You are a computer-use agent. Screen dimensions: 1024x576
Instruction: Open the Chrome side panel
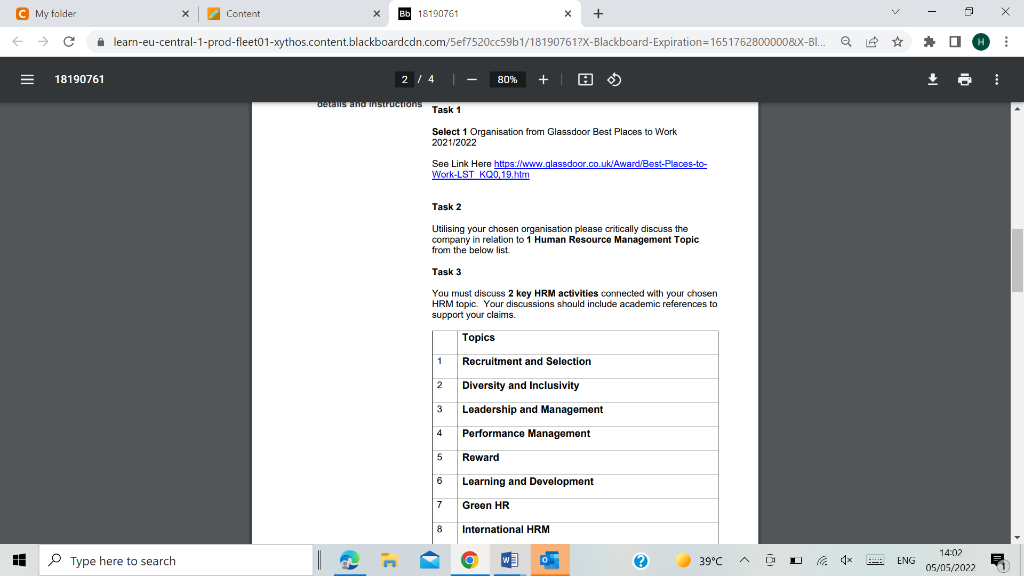click(955, 42)
